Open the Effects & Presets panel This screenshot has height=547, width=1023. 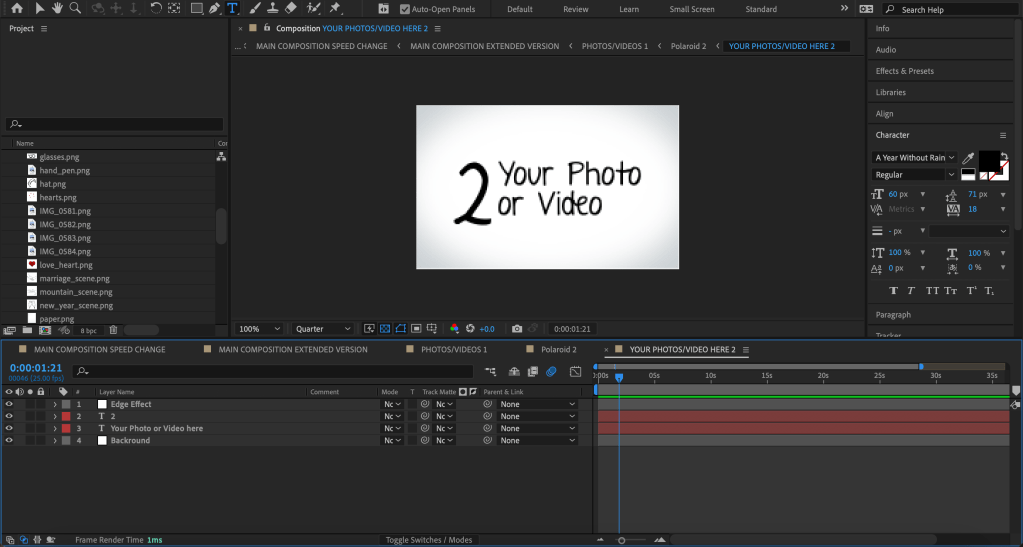[904, 71]
